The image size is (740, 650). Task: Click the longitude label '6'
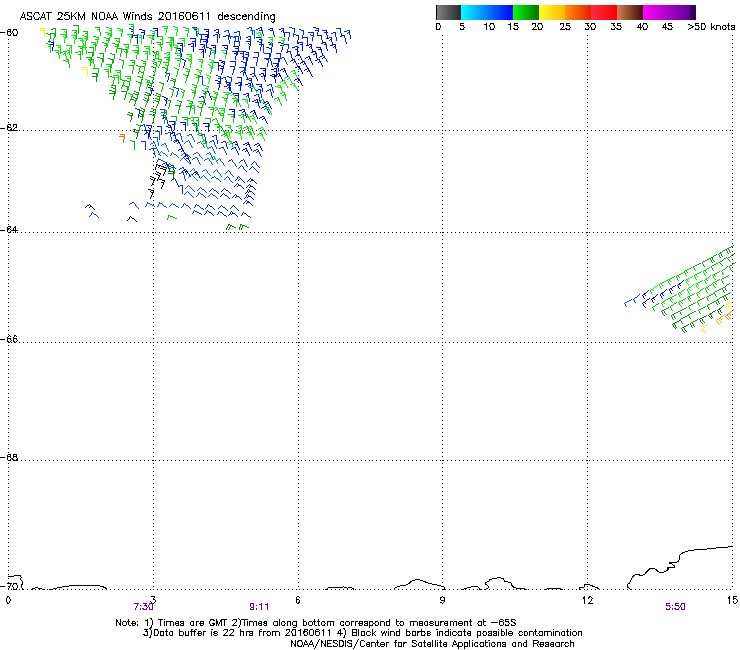[298, 600]
